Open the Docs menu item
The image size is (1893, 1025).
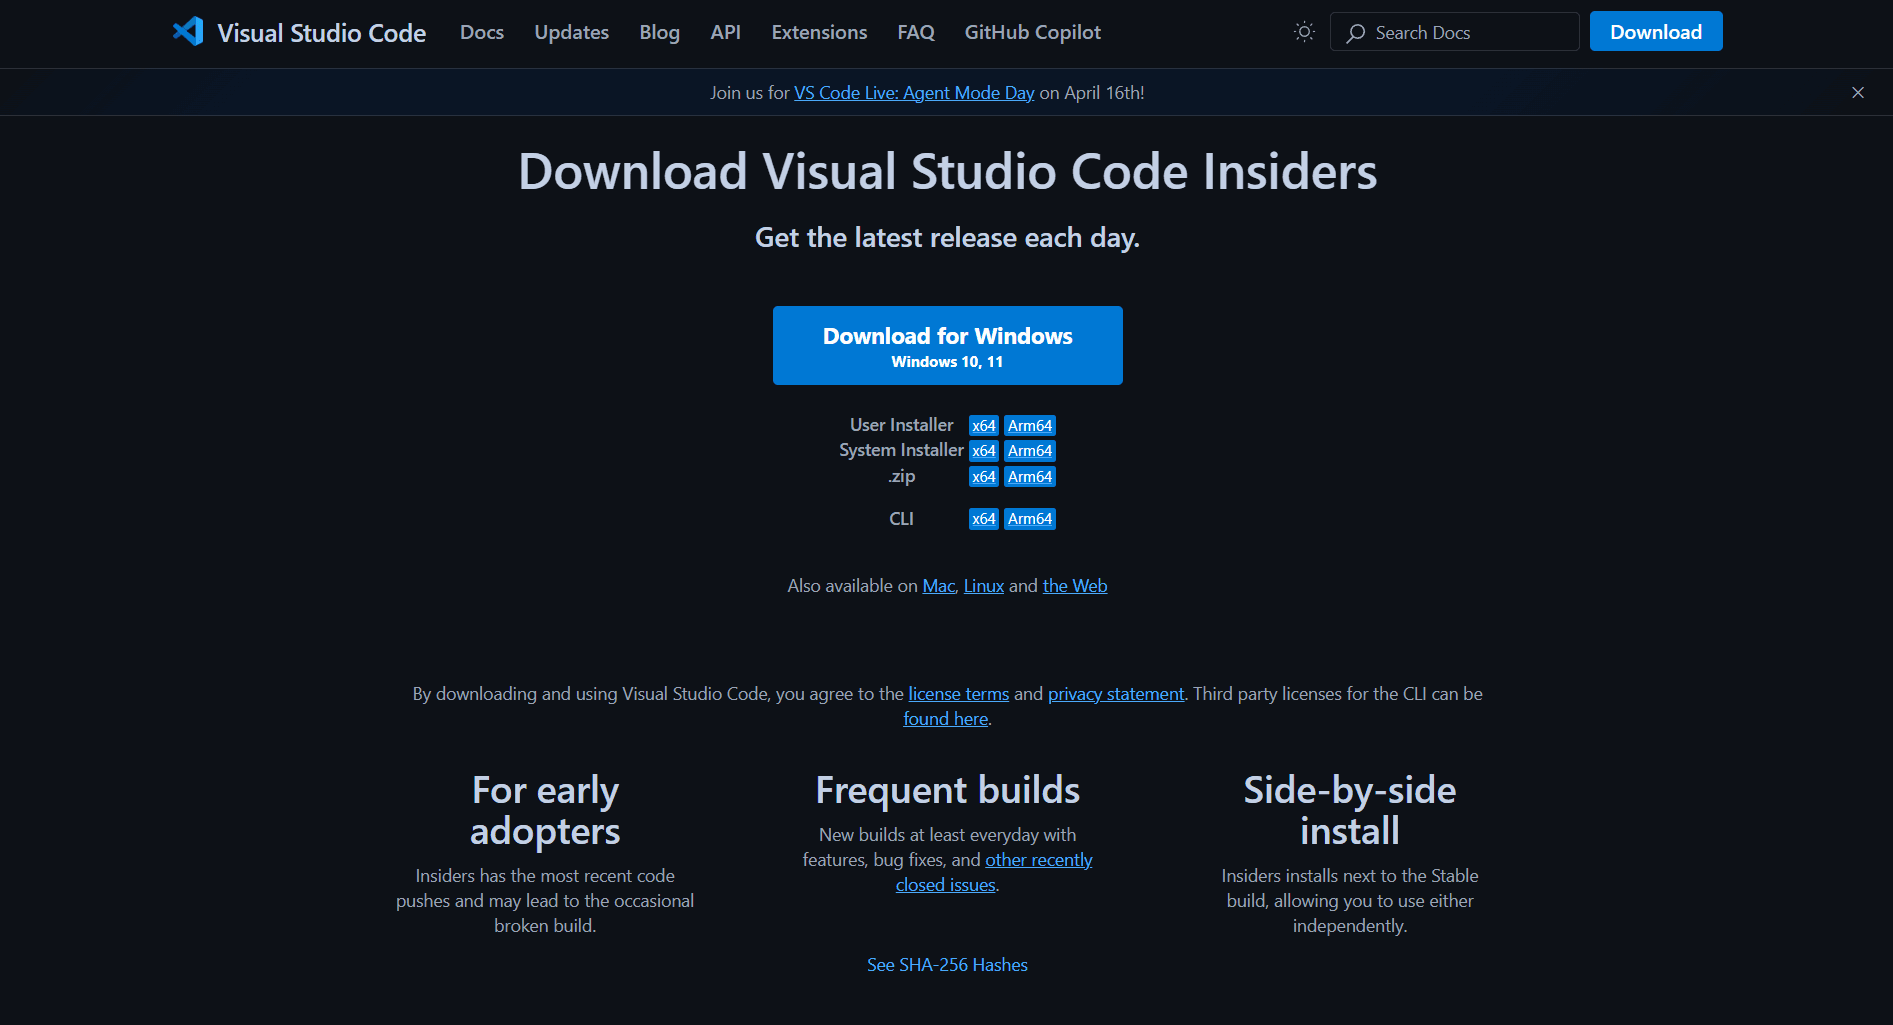pos(482,32)
